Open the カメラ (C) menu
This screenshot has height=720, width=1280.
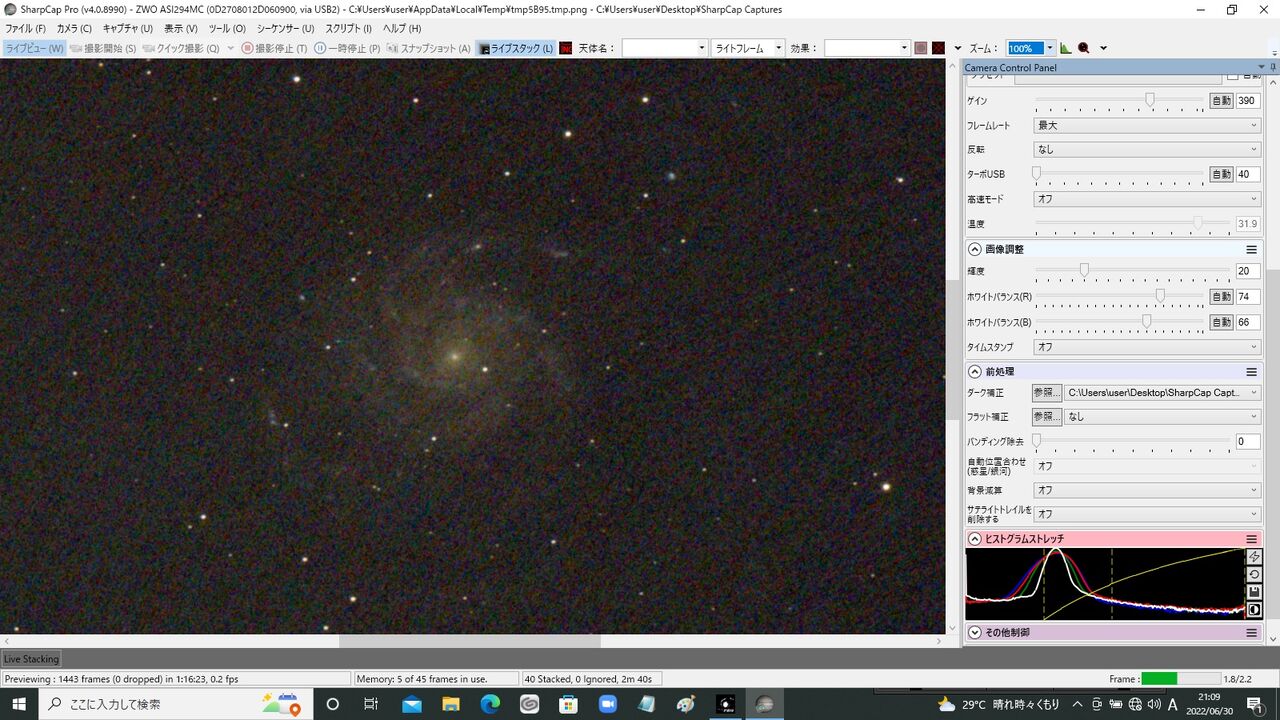click(74, 28)
